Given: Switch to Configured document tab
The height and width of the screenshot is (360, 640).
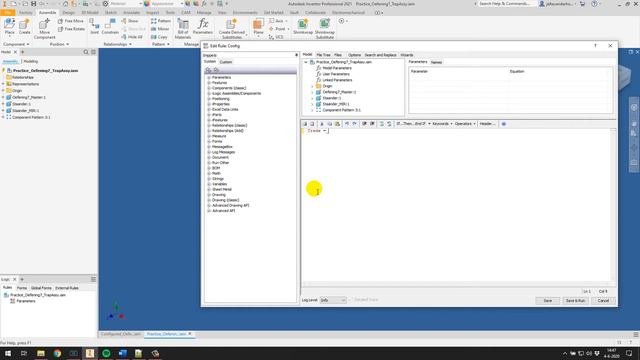Looking at the screenshot, I should (x=121, y=334).
